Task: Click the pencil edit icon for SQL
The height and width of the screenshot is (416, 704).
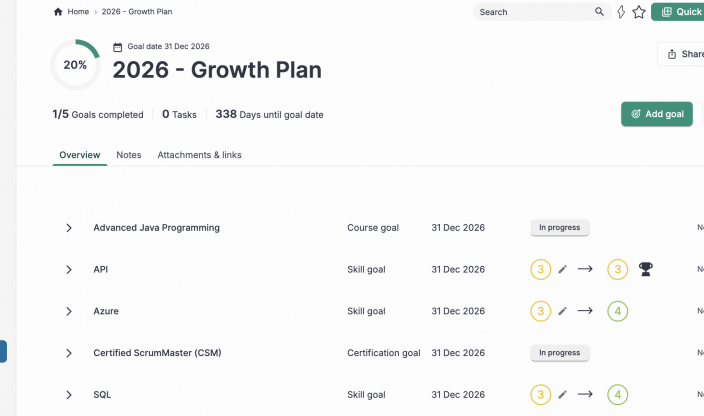Action: click(x=563, y=395)
